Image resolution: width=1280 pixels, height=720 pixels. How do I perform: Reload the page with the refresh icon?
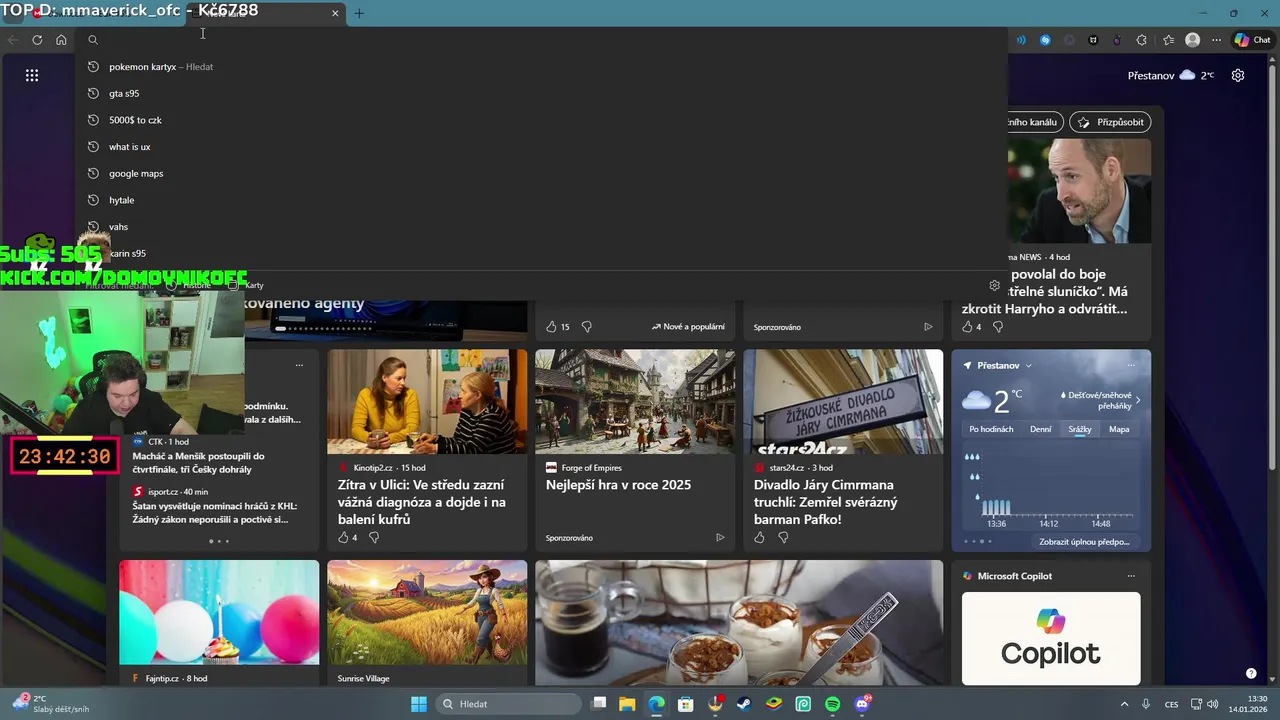pyautogui.click(x=37, y=40)
